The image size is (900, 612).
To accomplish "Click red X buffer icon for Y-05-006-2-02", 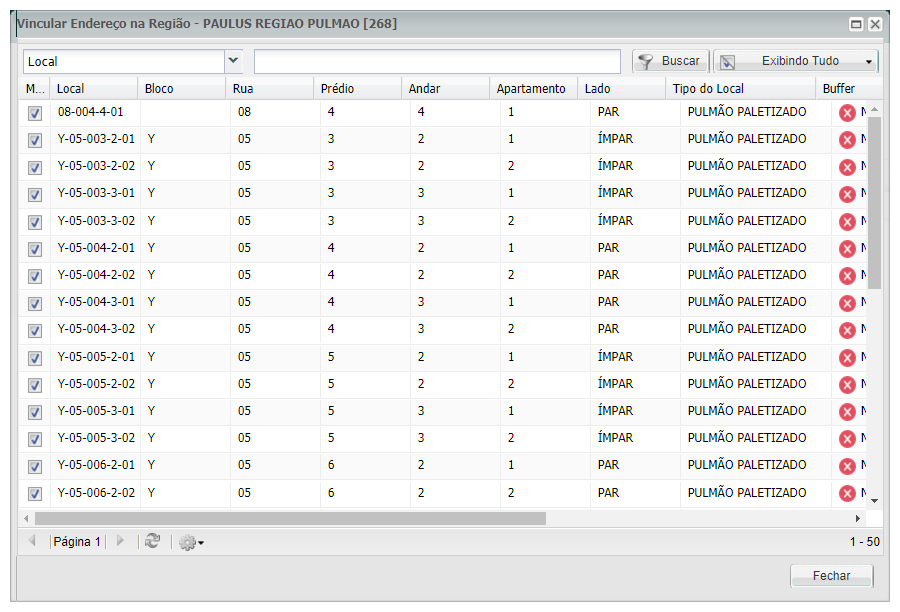I will (847, 493).
